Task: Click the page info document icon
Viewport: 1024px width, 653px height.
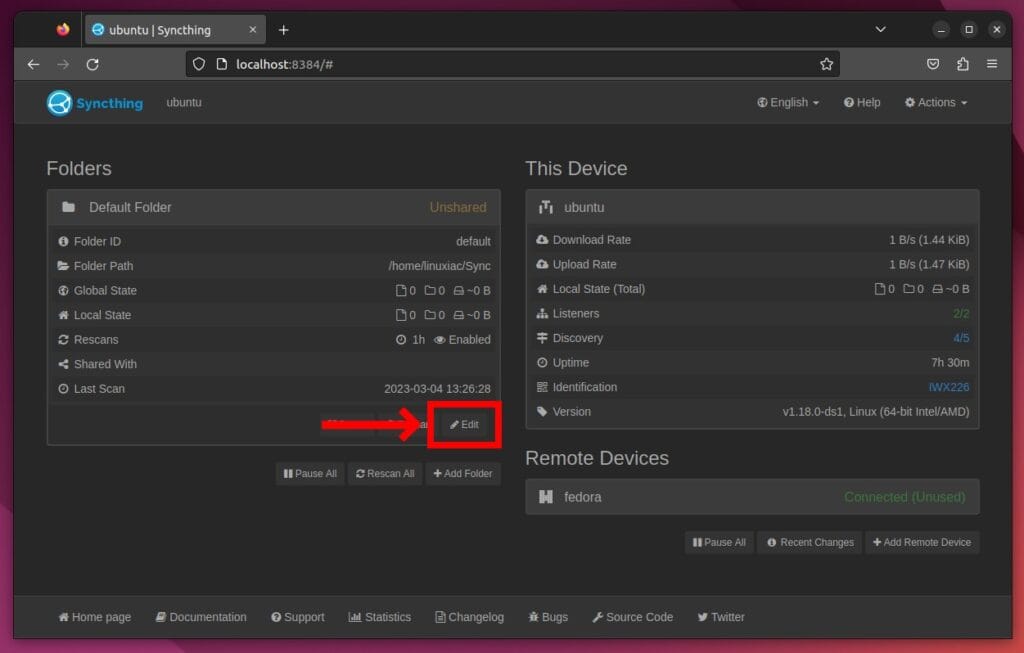Action: point(222,64)
